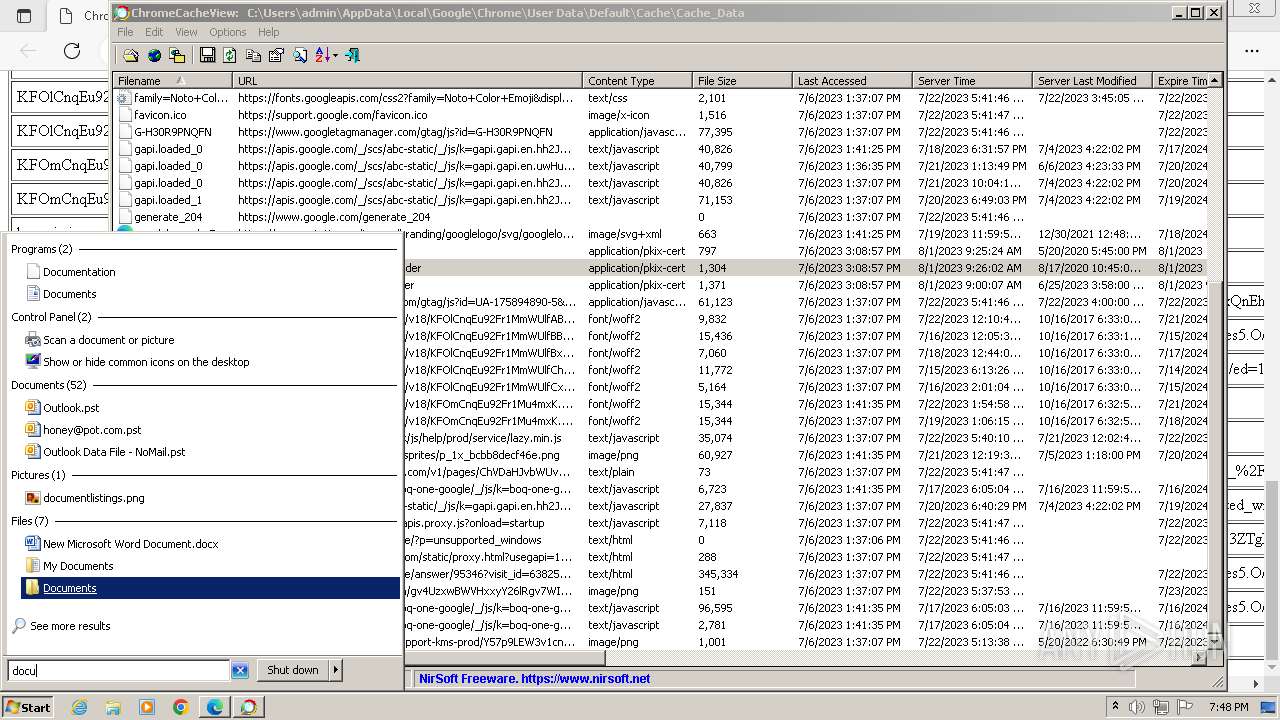Click the Exit door toolbar icon

pos(352,55)
